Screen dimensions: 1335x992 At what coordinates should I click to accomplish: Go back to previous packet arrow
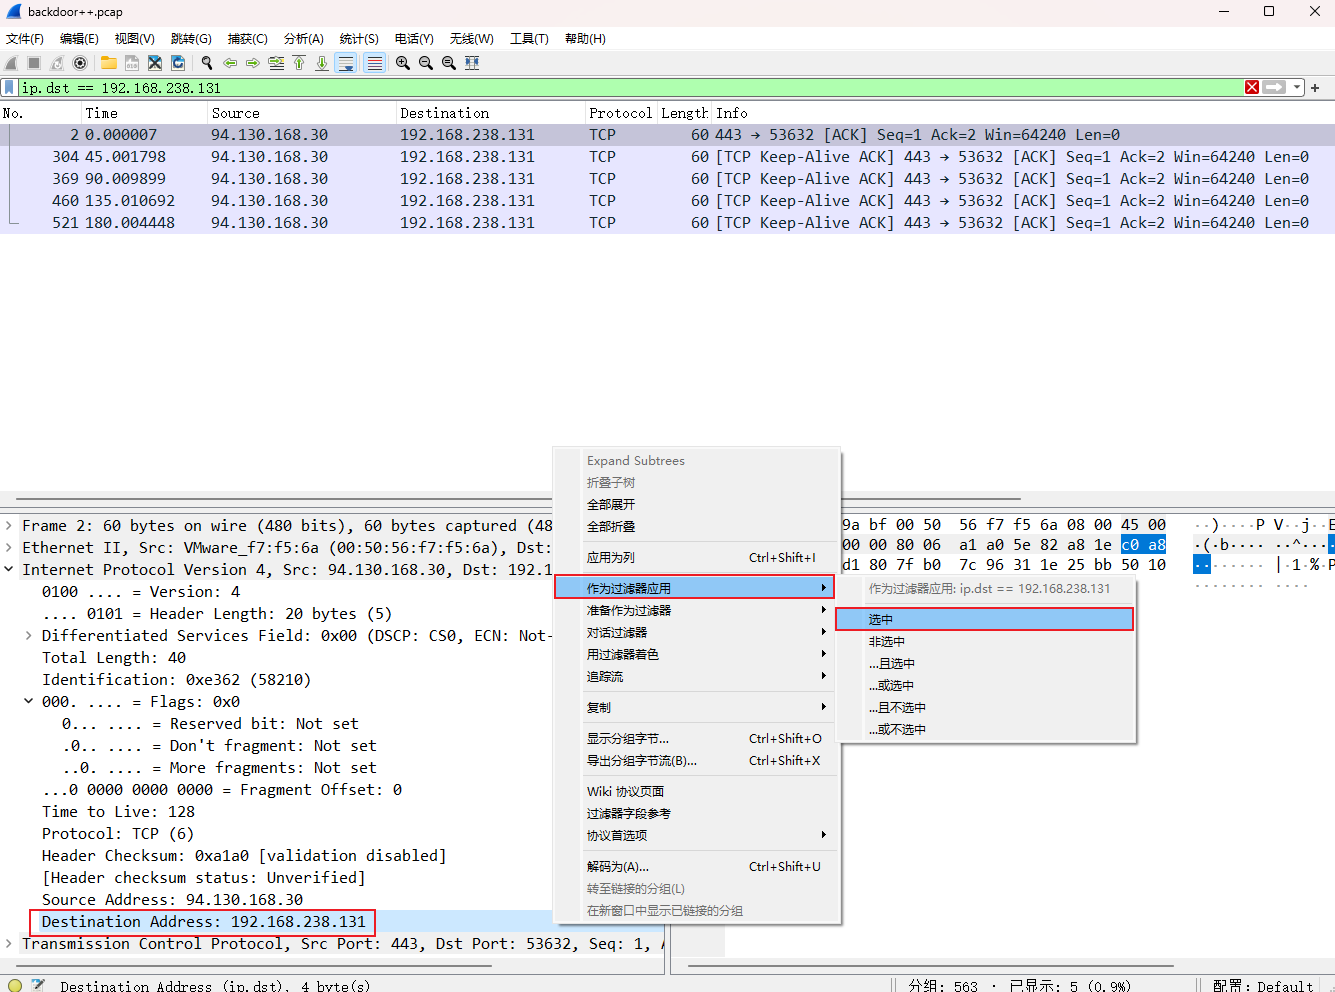230,62
